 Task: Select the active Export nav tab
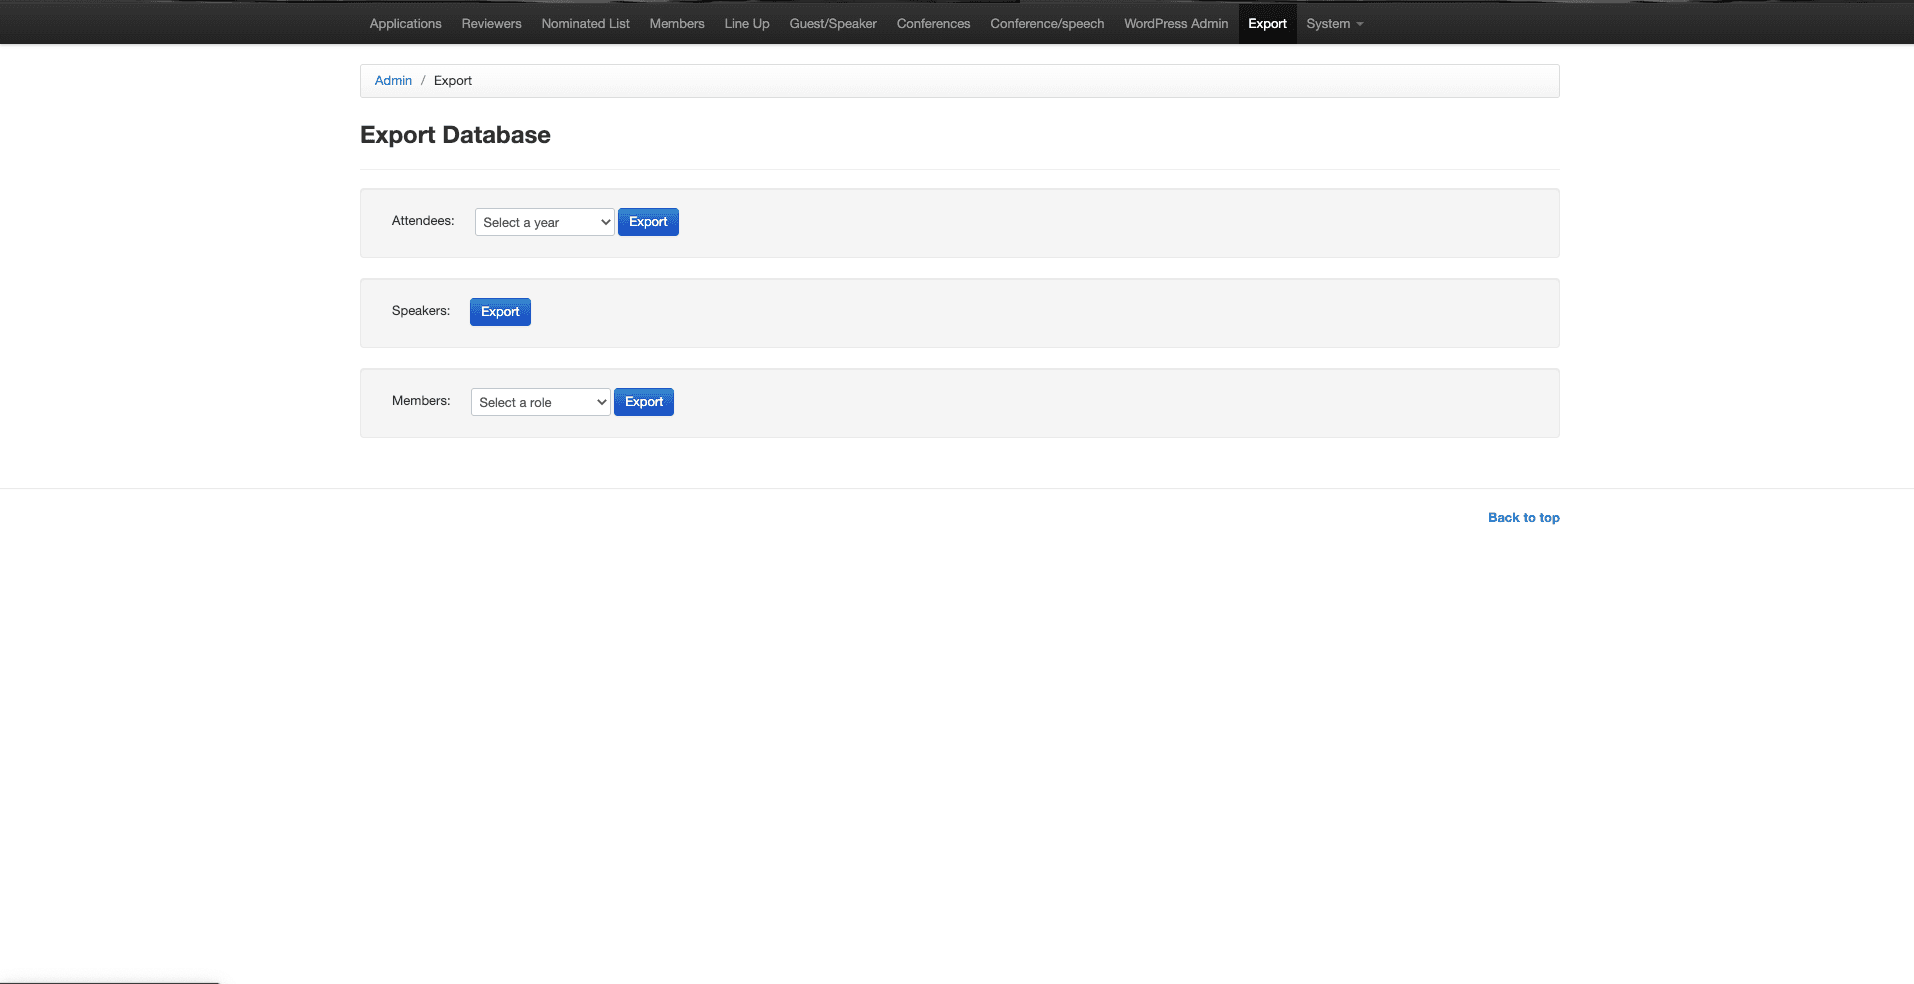pos(1267,24)
